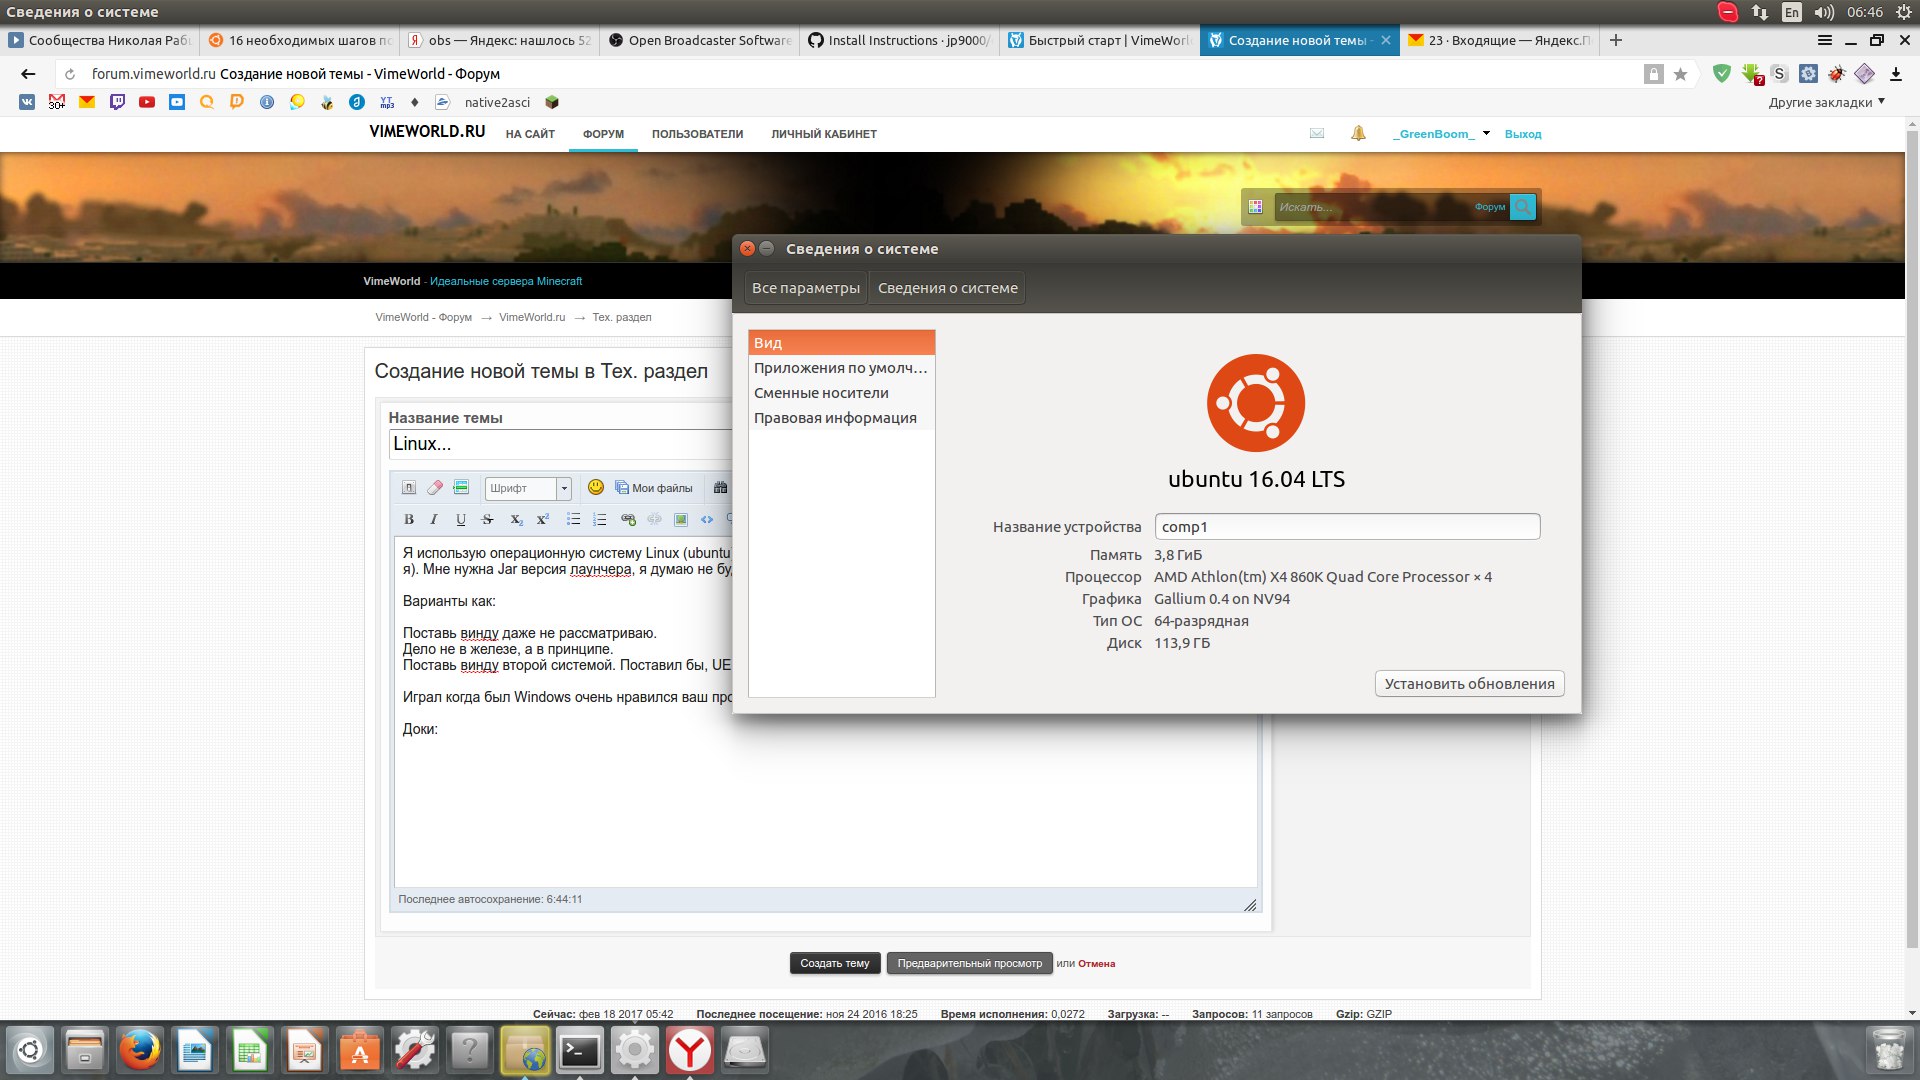The width and height of the screenshot is (1920, 1080).
Task: Toggle bulleted list in editor
Action: pos(573,519)
